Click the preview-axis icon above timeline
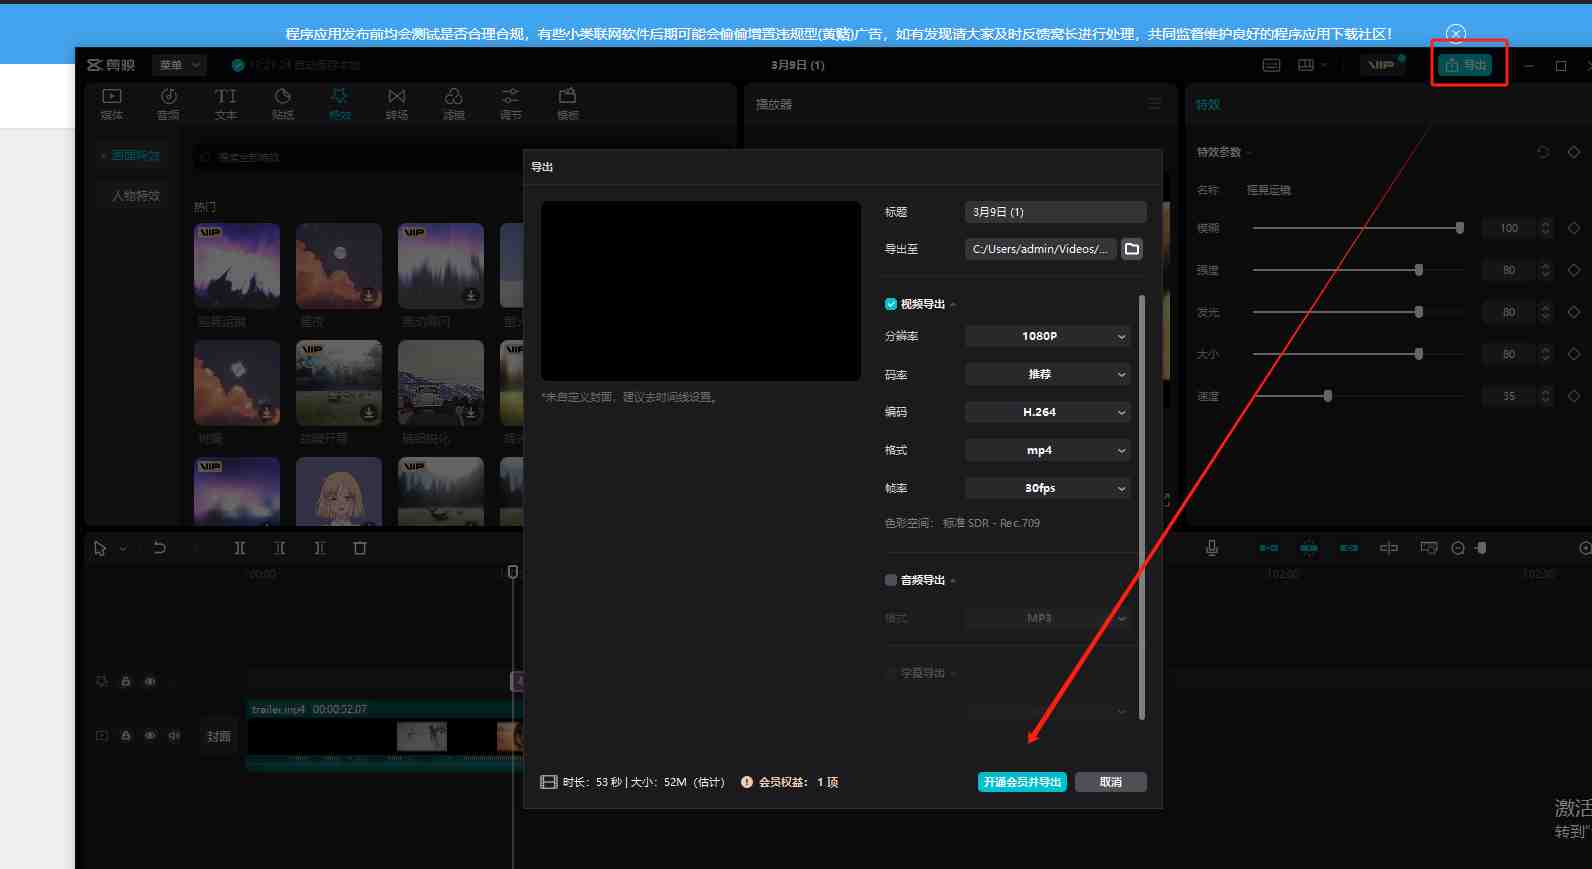Screen dimensions: 1592x869 click(x=1389, y=548)
